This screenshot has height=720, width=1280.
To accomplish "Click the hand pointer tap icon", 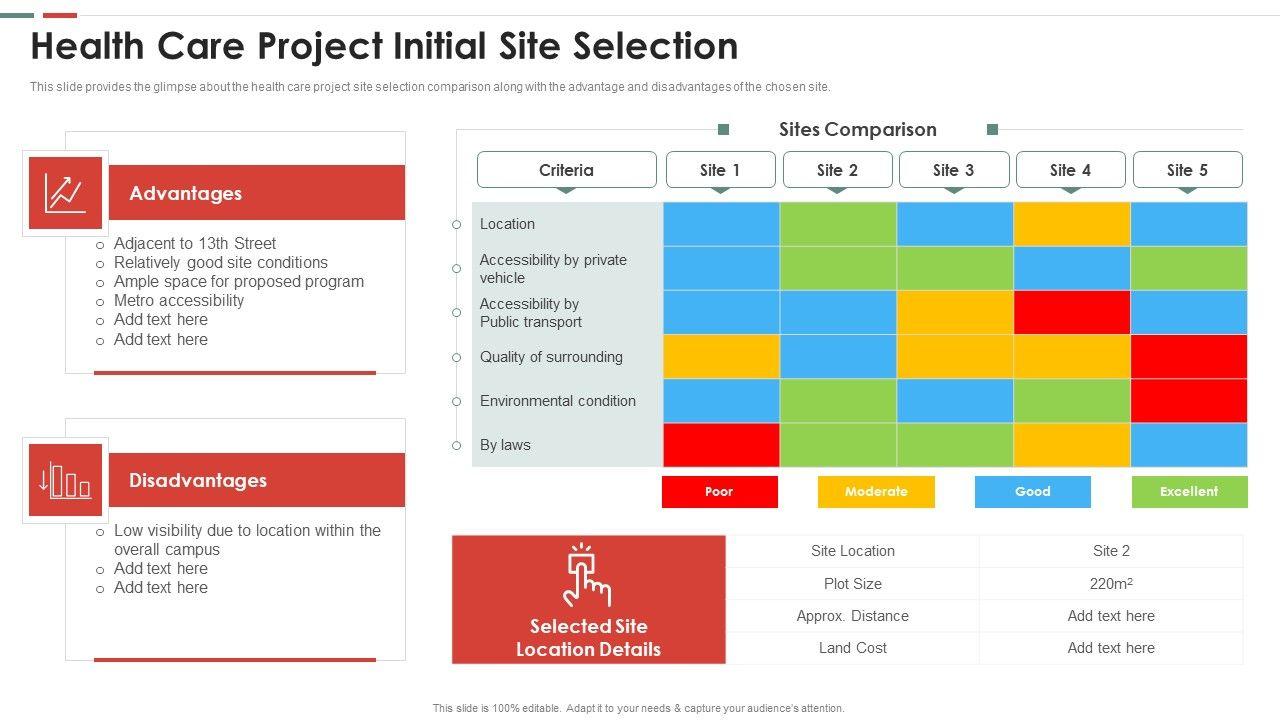I will 587,576.
